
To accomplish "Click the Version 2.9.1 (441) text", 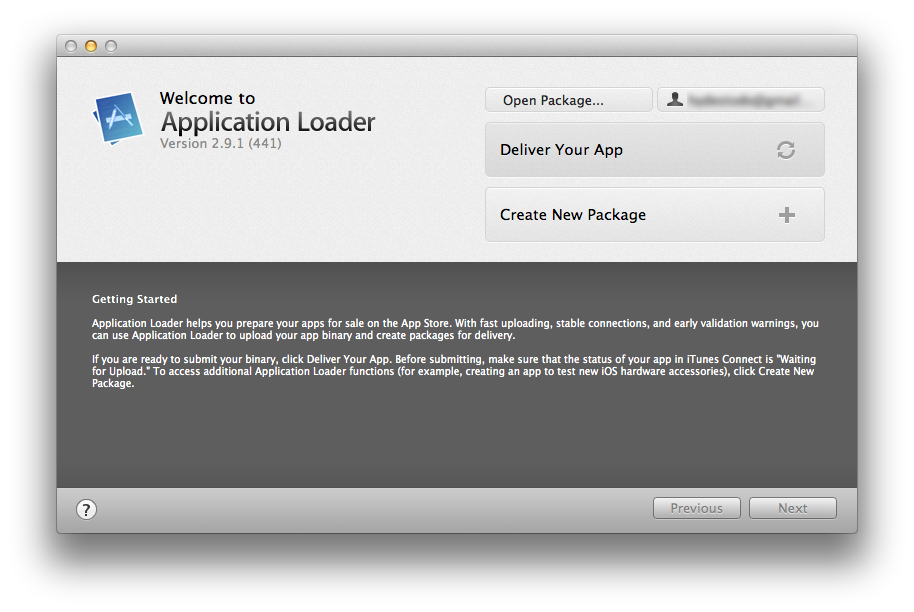I will 221,143.
